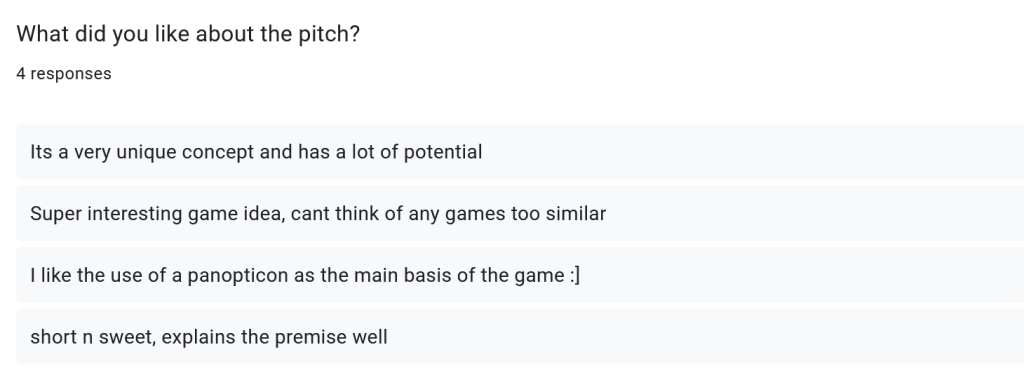
Task: Click the 'What did you like about the pitch?' heading
Action: click(x=188, y=34)
